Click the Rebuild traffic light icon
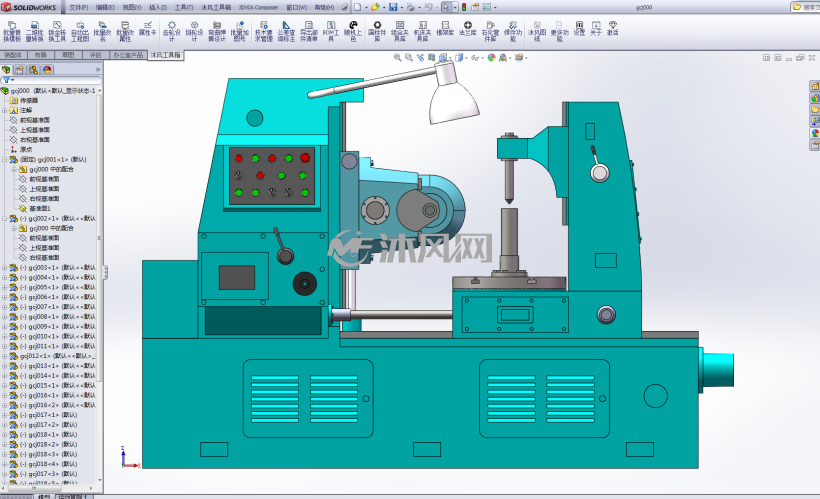820x499 pixels. pyautogui.click(x=464, y=7)
